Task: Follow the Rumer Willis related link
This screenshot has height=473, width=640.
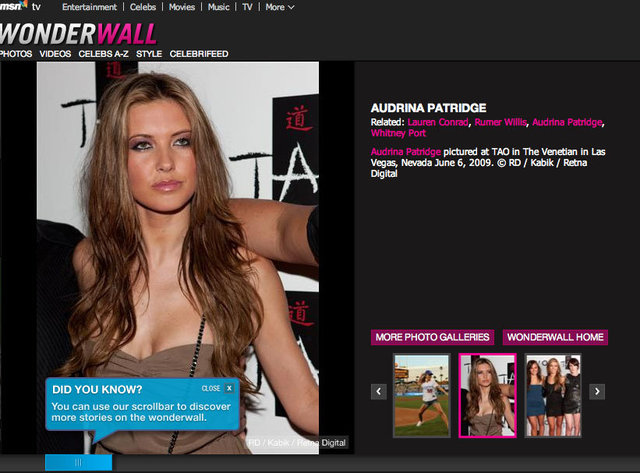Action: (x=500, y=122)
